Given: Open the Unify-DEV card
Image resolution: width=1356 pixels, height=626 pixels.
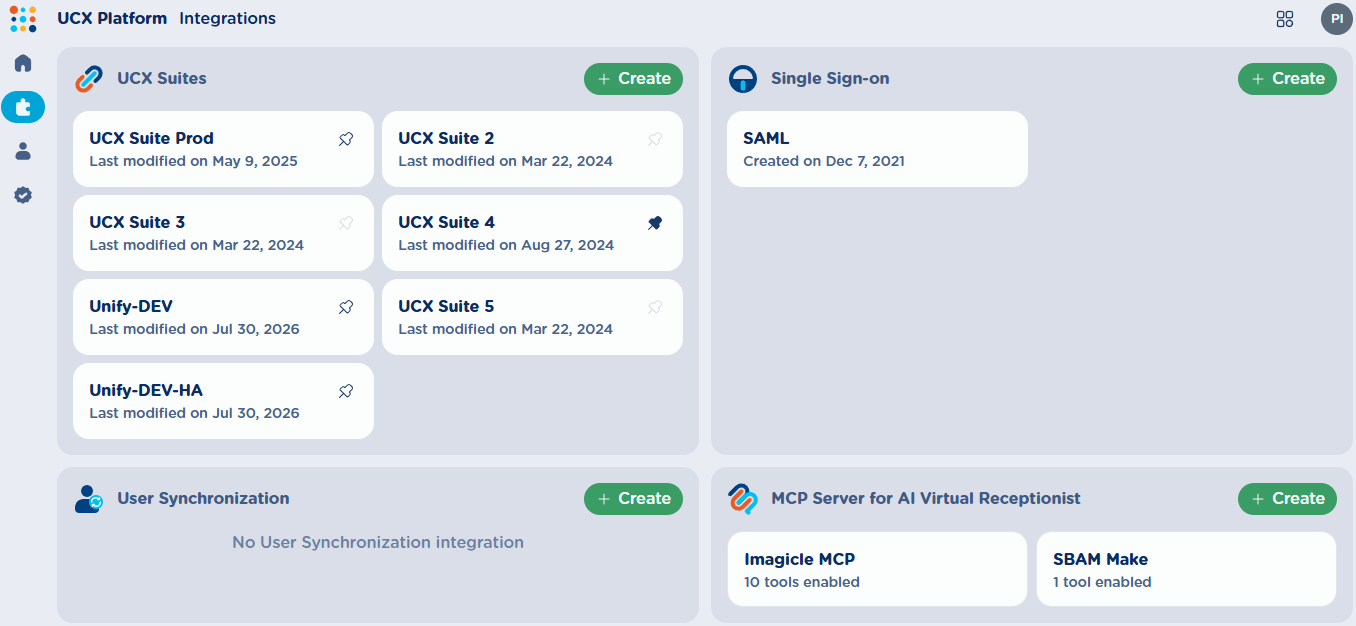Looking at the screenshot, I should (x=223, y=317).
